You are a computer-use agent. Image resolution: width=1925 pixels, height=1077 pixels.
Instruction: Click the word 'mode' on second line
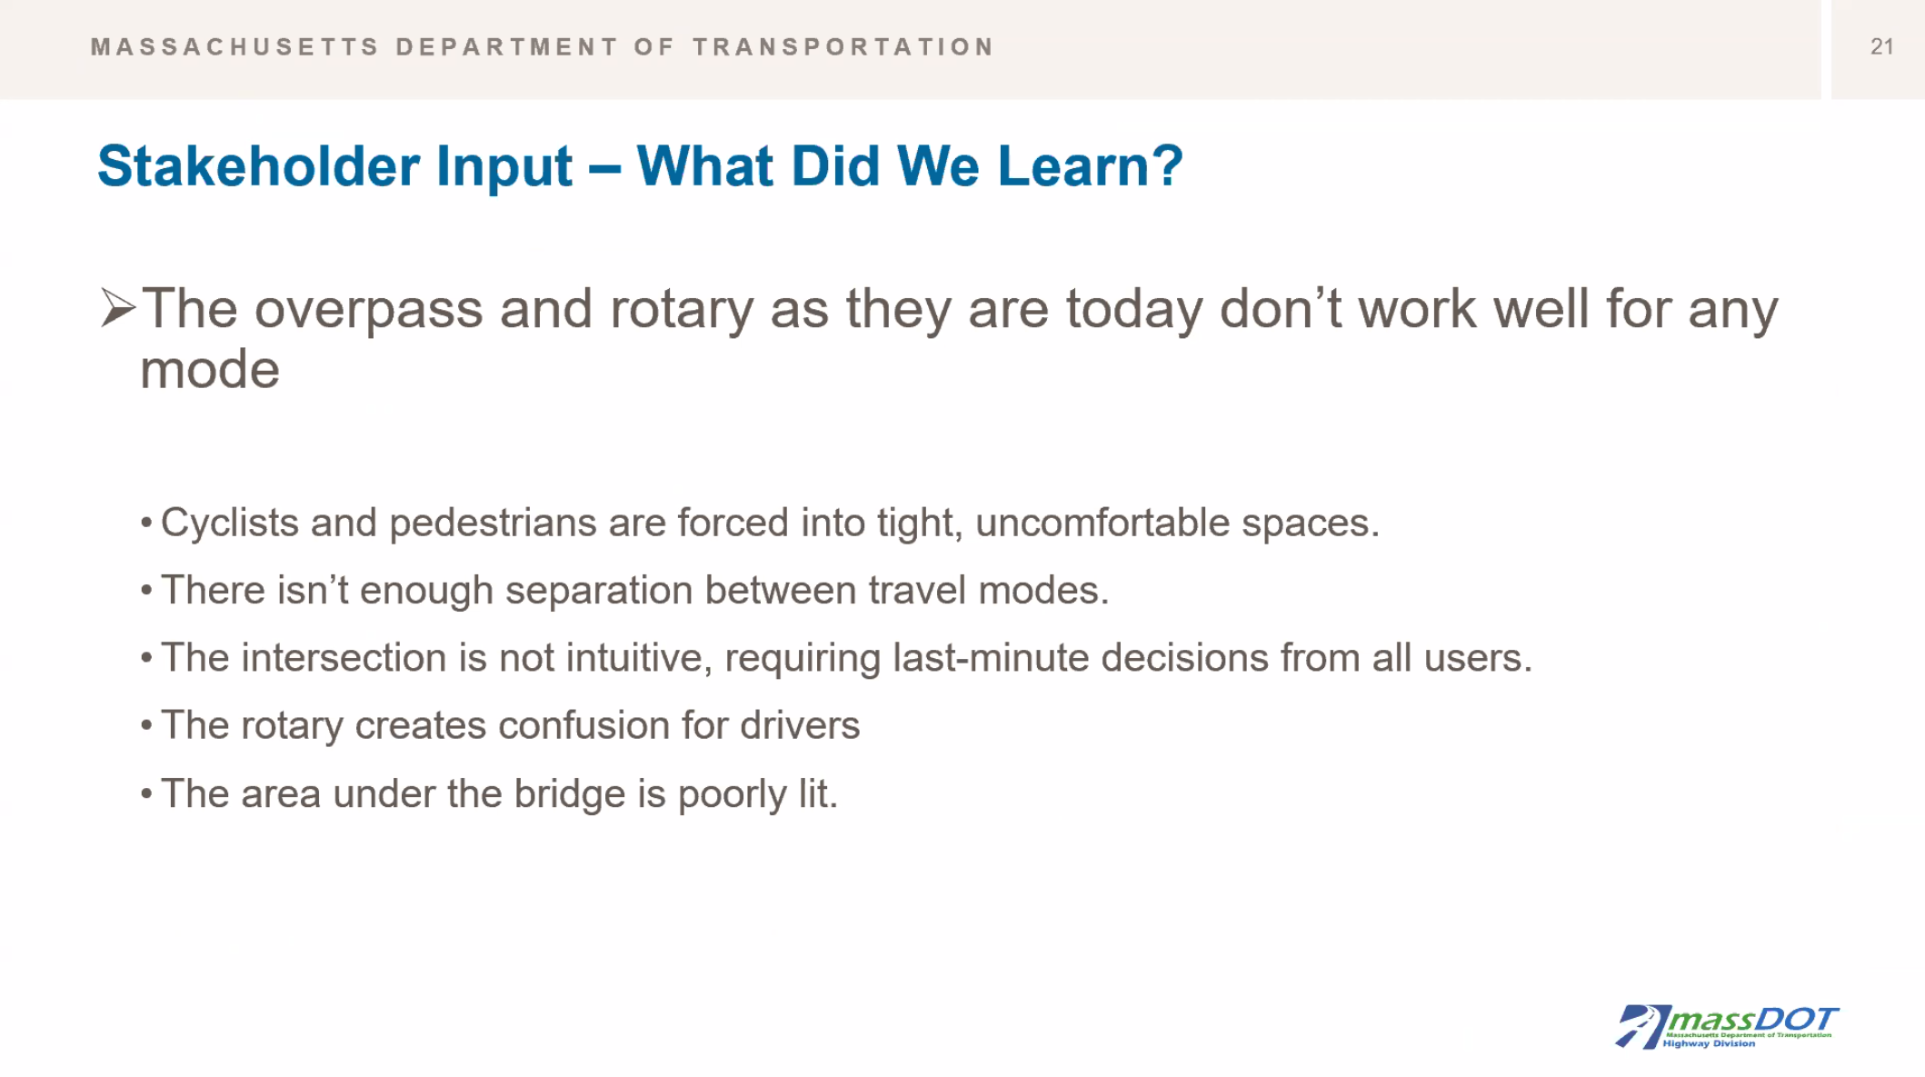point(210,371)
